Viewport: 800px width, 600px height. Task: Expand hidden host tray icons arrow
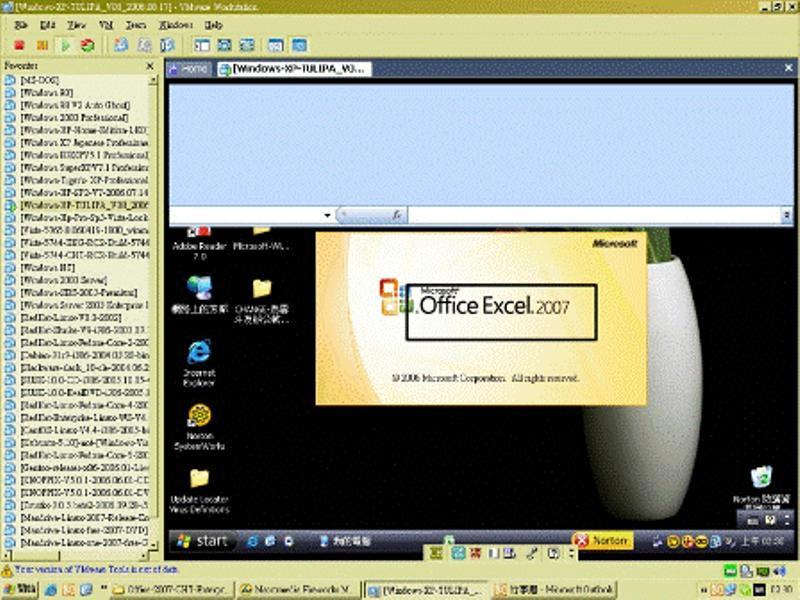[704, 590]
